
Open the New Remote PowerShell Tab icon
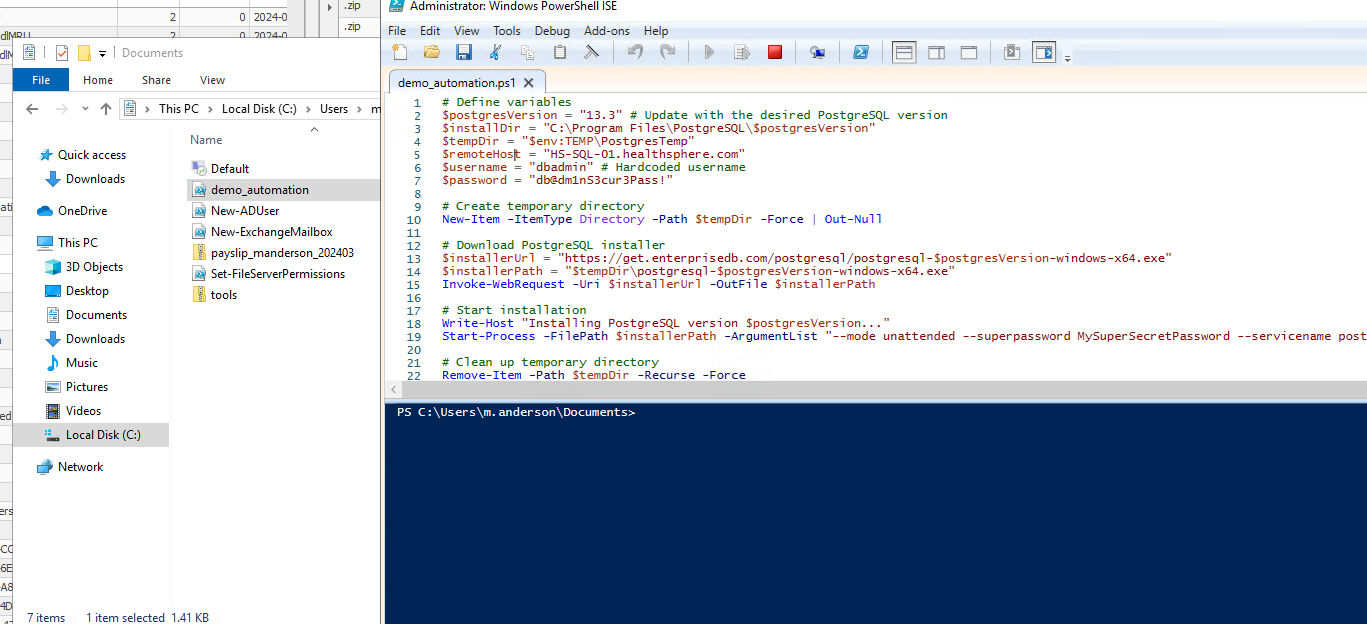[x=817, y=52]
